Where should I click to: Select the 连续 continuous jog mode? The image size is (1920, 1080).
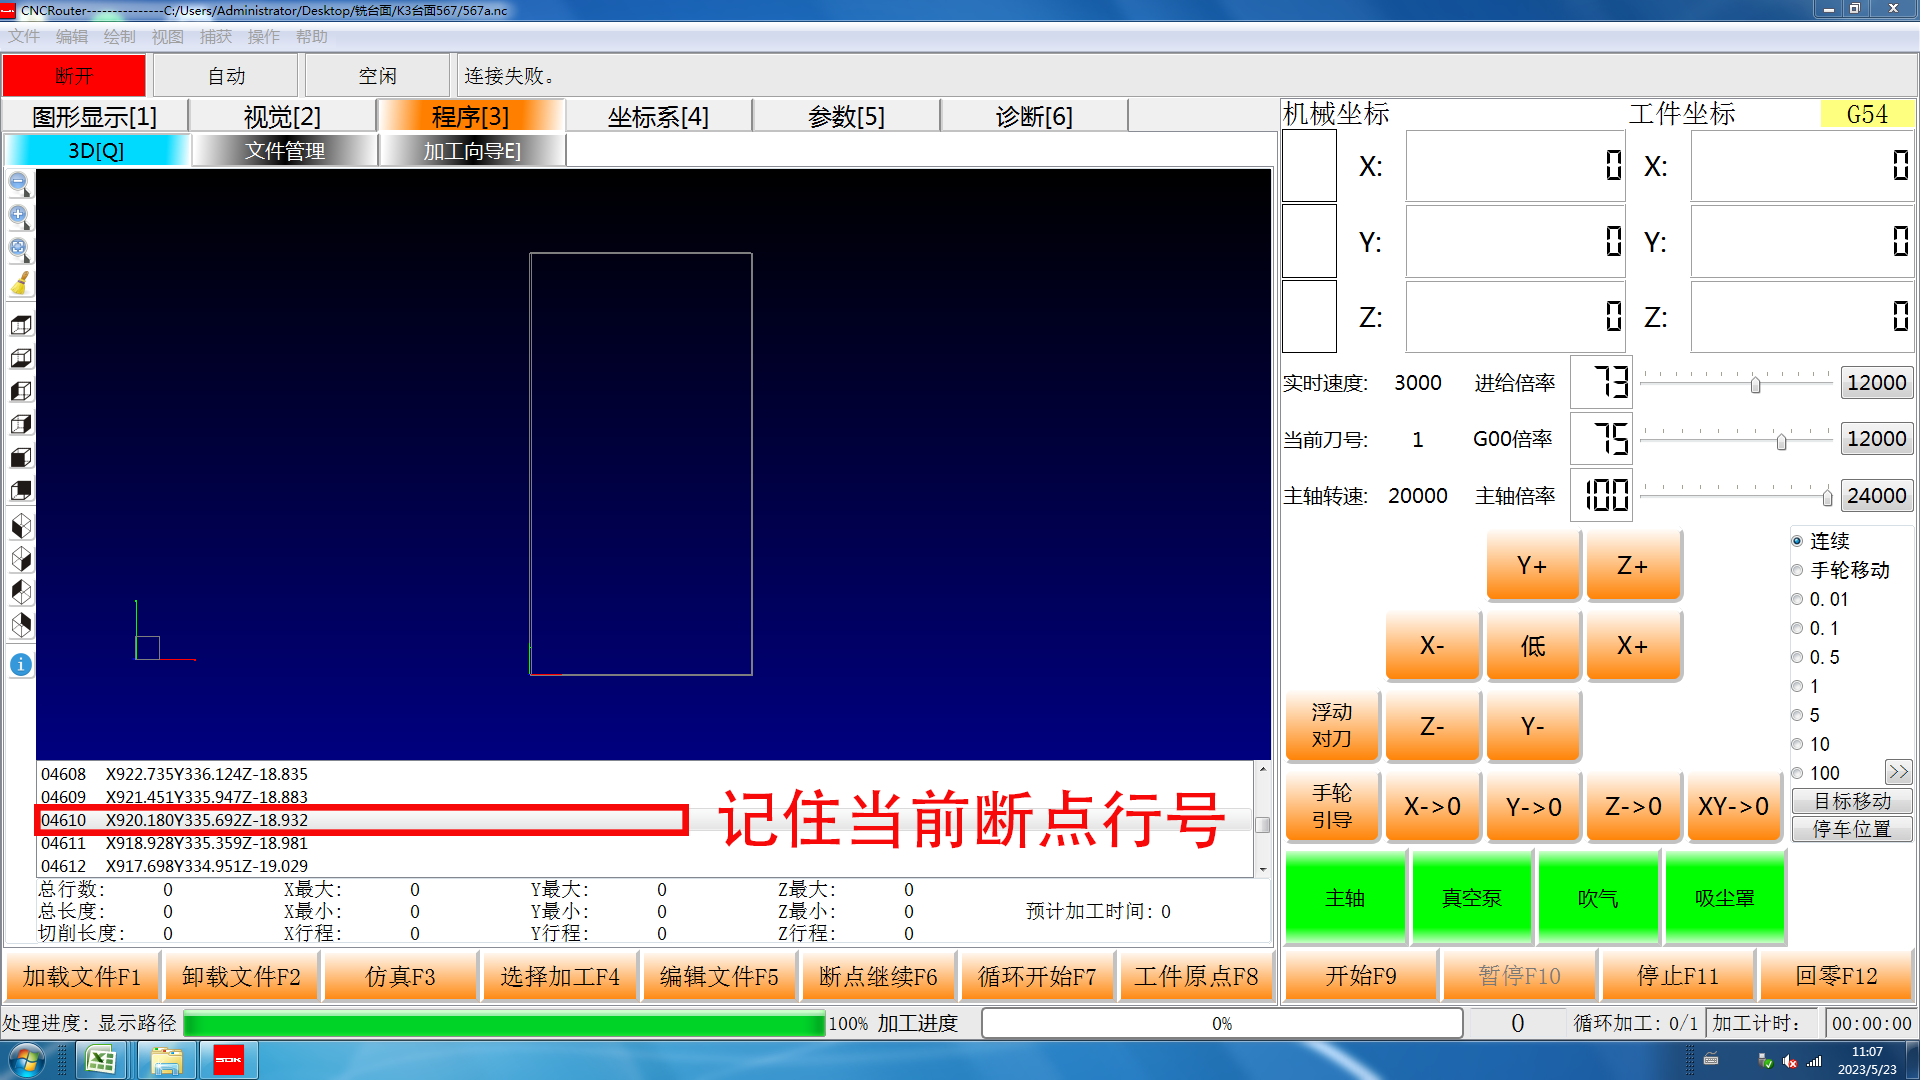pyautogui.click(x=1797, y=541)
